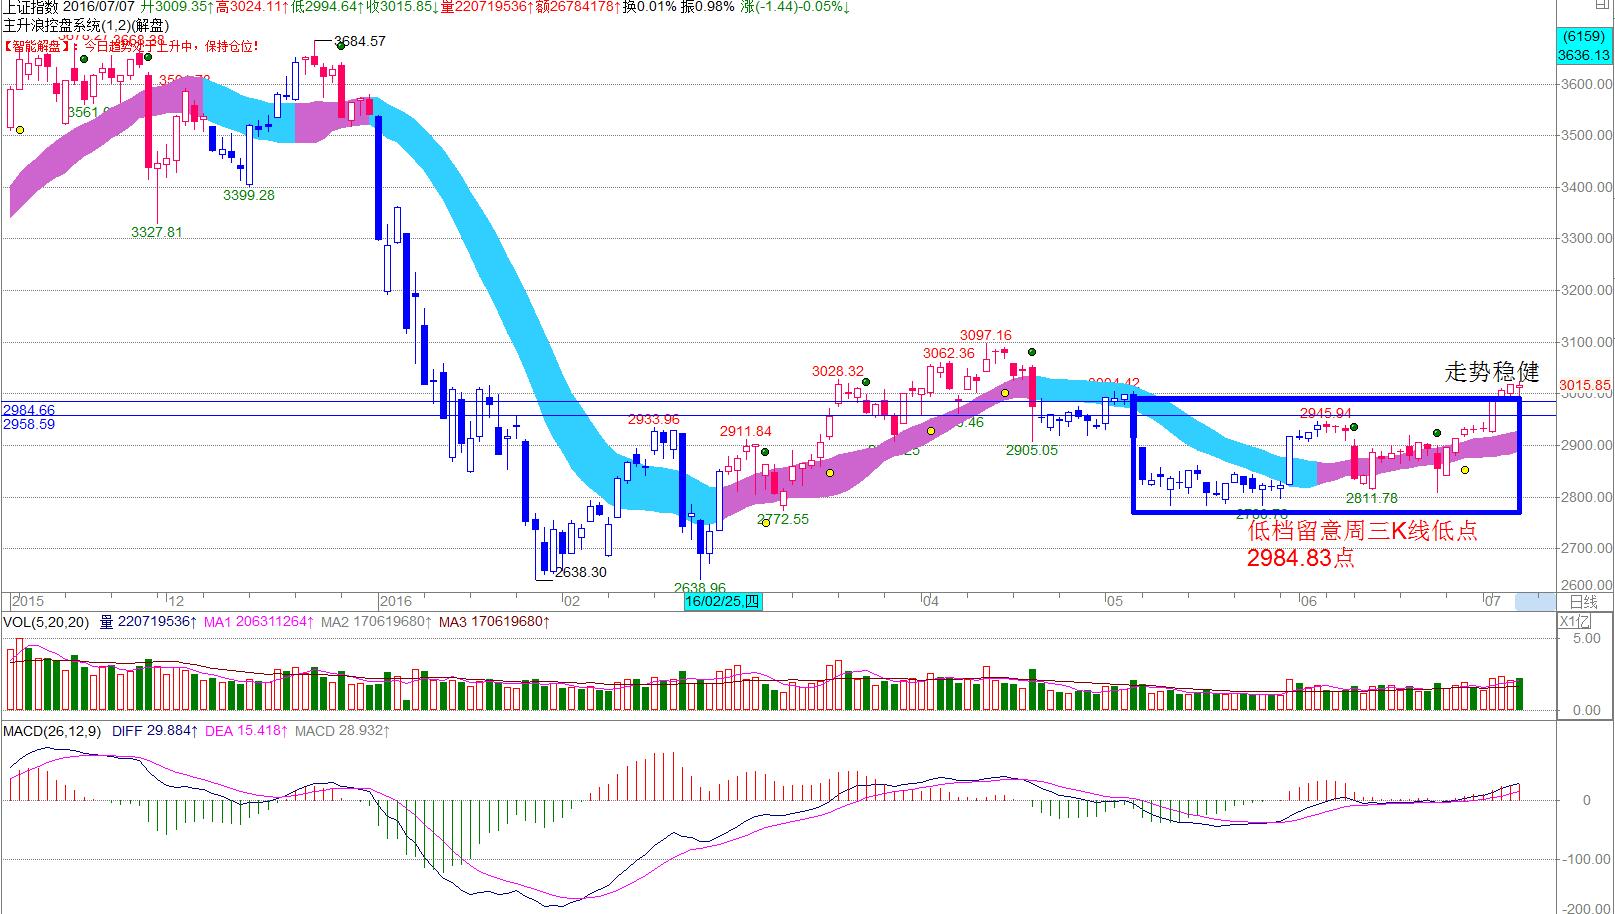Select the 2958.59 horizontal line label
The height and width of the screenshot is (914, 1615).
(x=29, y=424)
